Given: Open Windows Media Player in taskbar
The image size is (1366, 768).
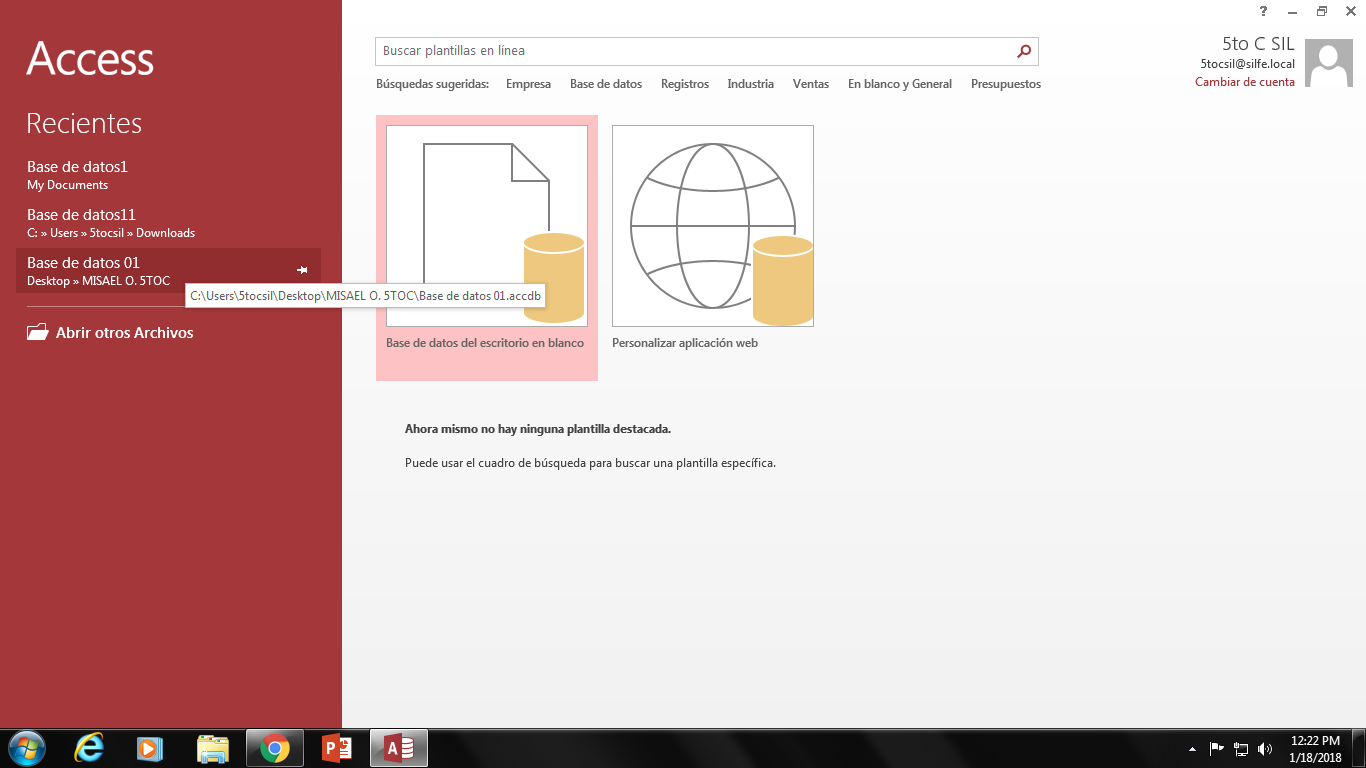Looking at the screenshot, I should tap(150, 748).
